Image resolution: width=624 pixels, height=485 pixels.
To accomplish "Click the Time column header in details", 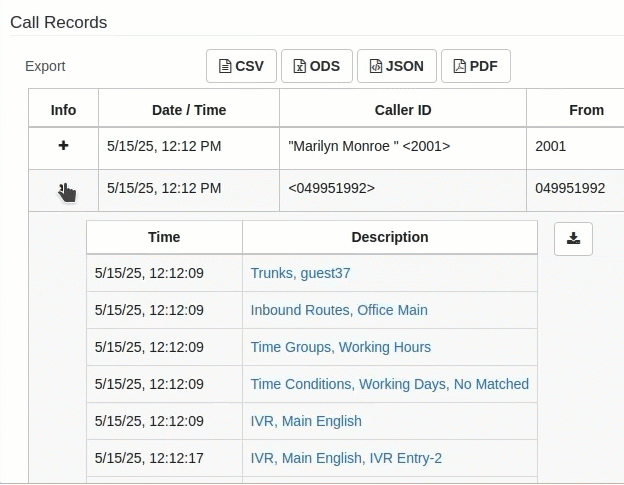I will tap(164, 237).
